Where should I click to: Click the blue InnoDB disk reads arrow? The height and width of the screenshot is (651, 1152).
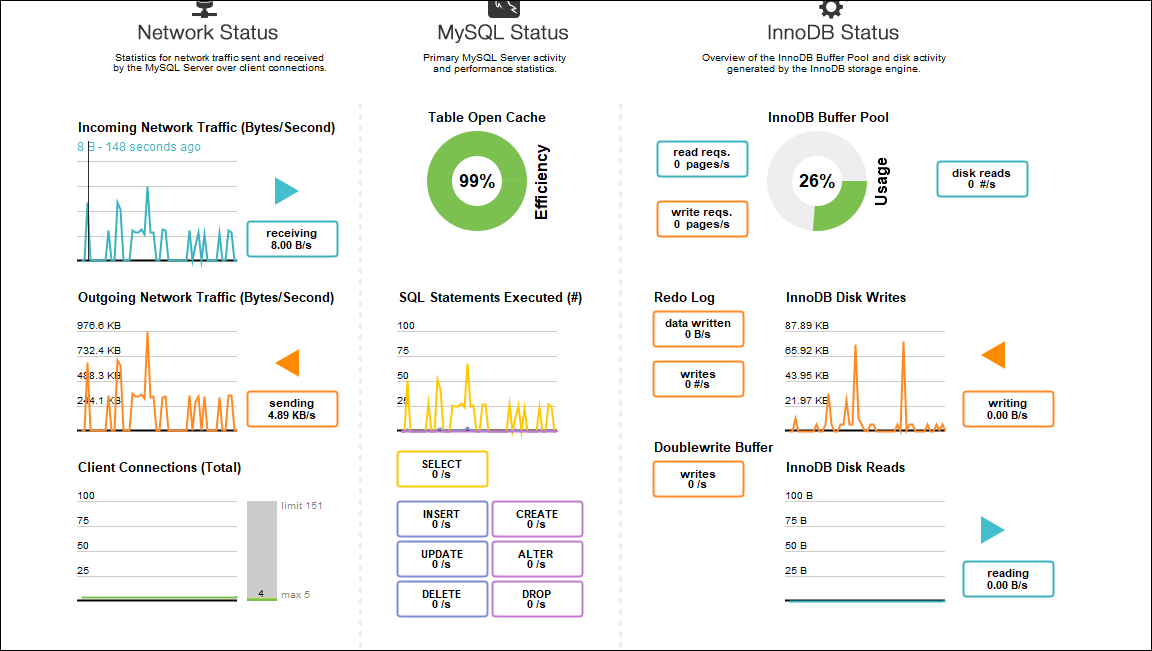(992, 530)
